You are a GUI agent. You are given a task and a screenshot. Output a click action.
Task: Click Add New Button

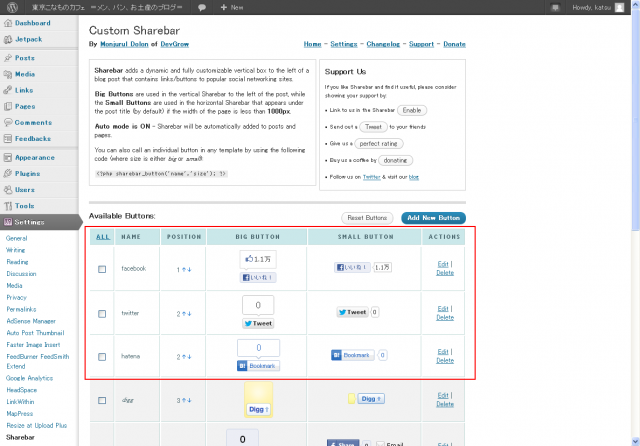[x=433, y=218]
